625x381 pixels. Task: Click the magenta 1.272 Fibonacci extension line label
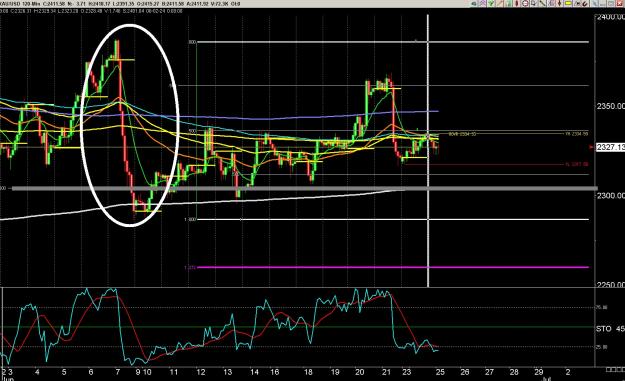pyautogui.click(x=190, y=267)
